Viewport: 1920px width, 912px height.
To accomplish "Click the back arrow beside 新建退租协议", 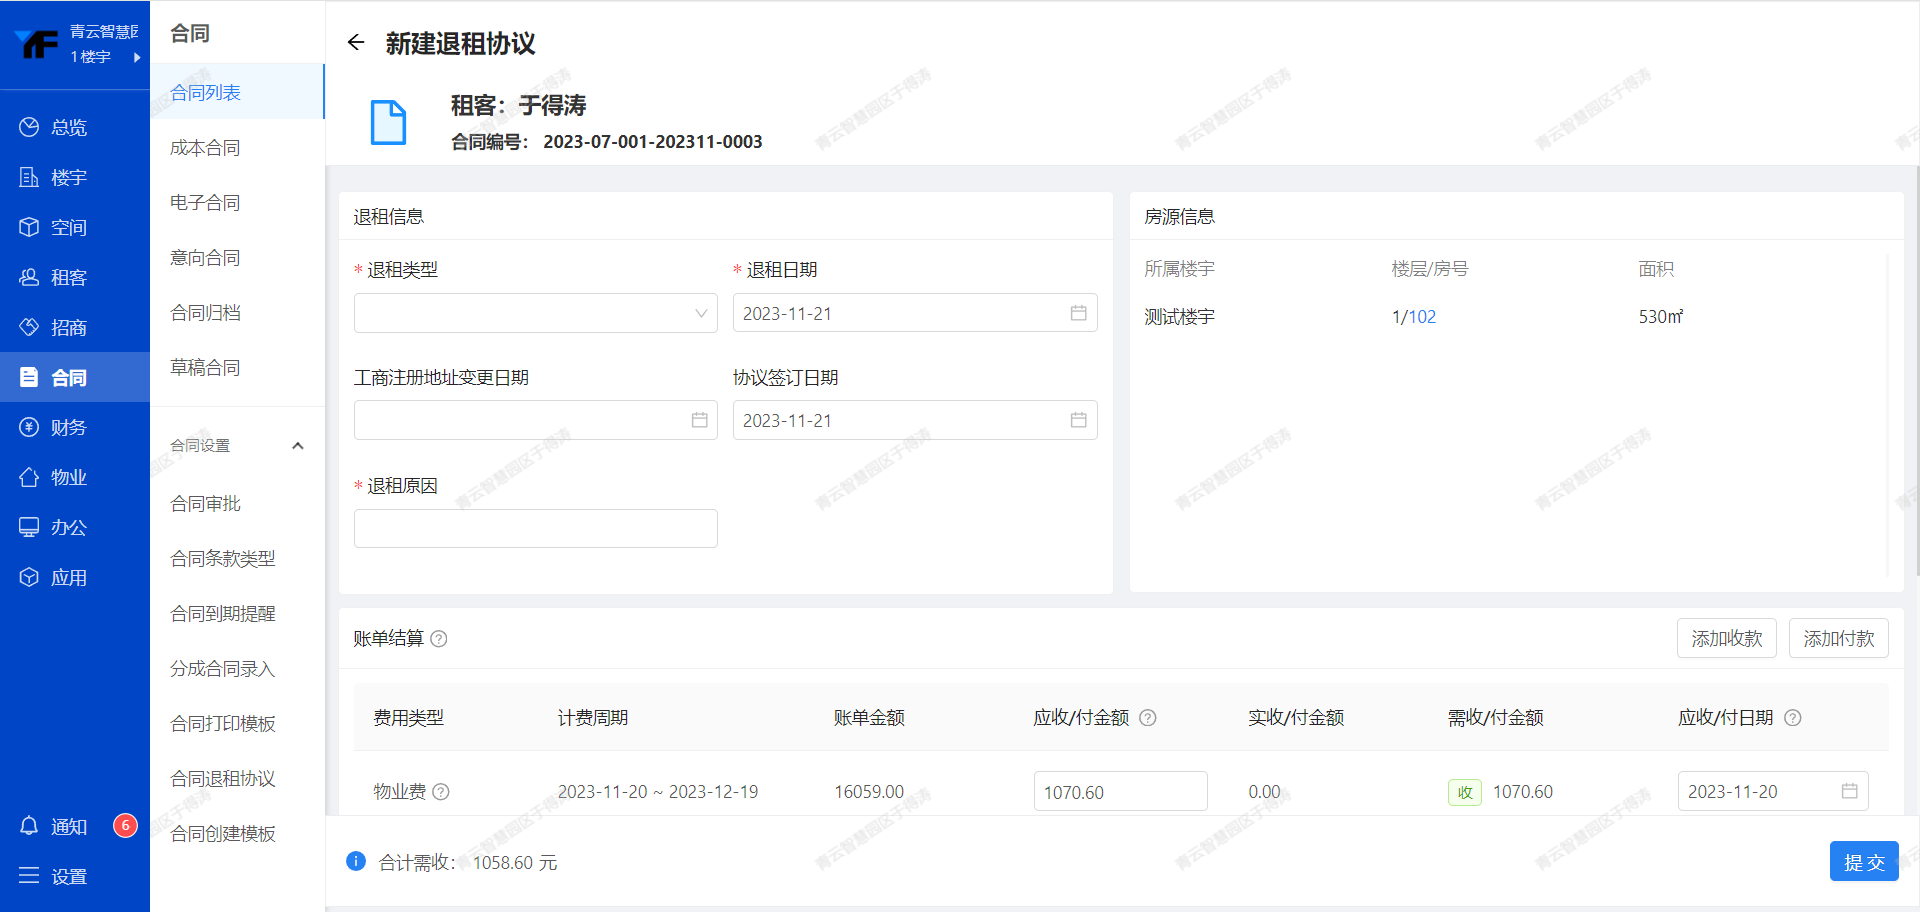I will (355, 42).
